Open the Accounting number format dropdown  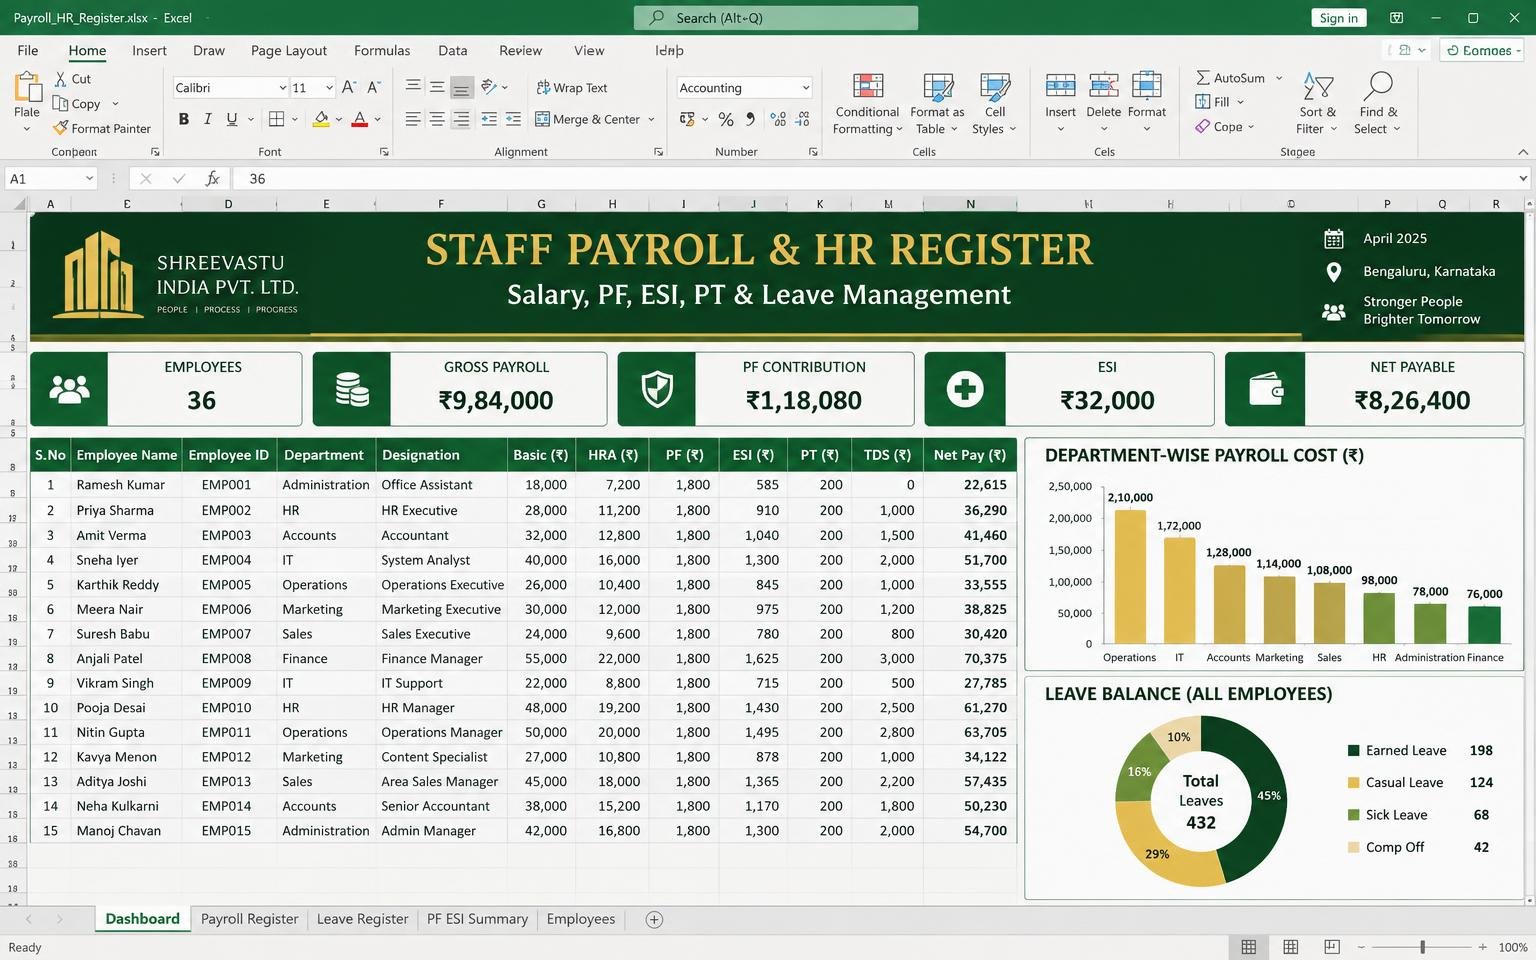(x=805, y=88)
